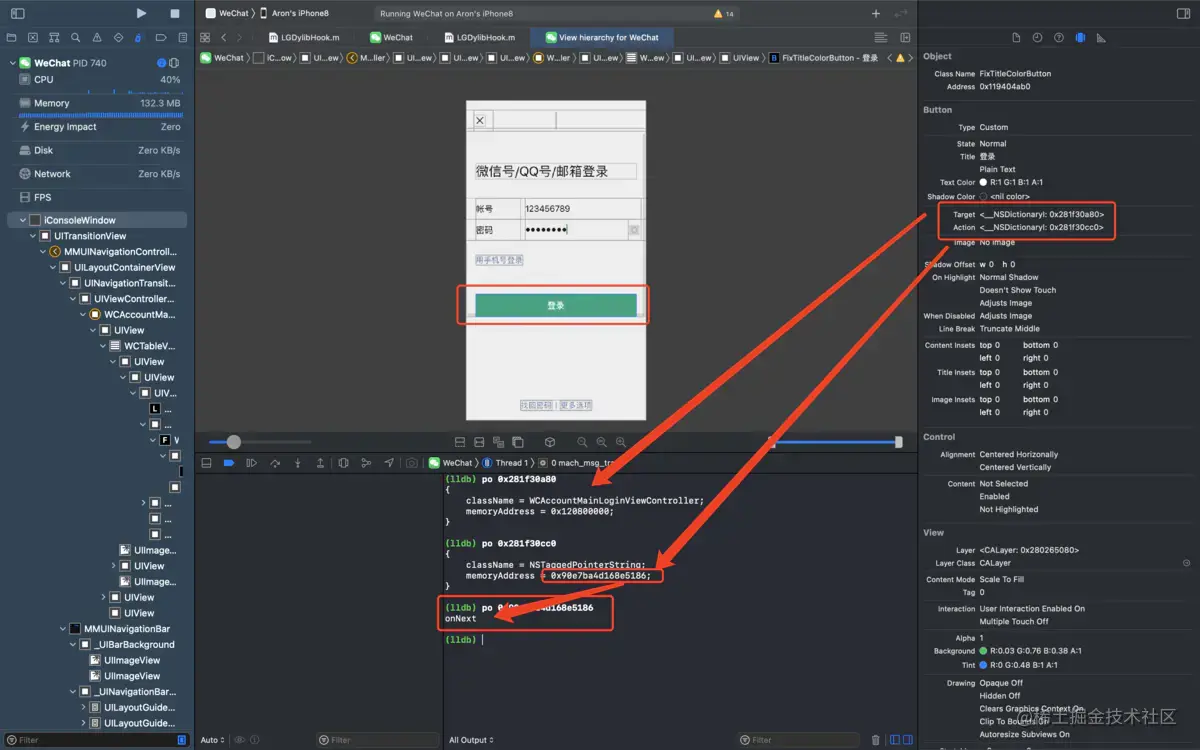1200x750 pixels.
Task: Open the Issue navigator triangle icon
Action: click(x=97, y=37)
